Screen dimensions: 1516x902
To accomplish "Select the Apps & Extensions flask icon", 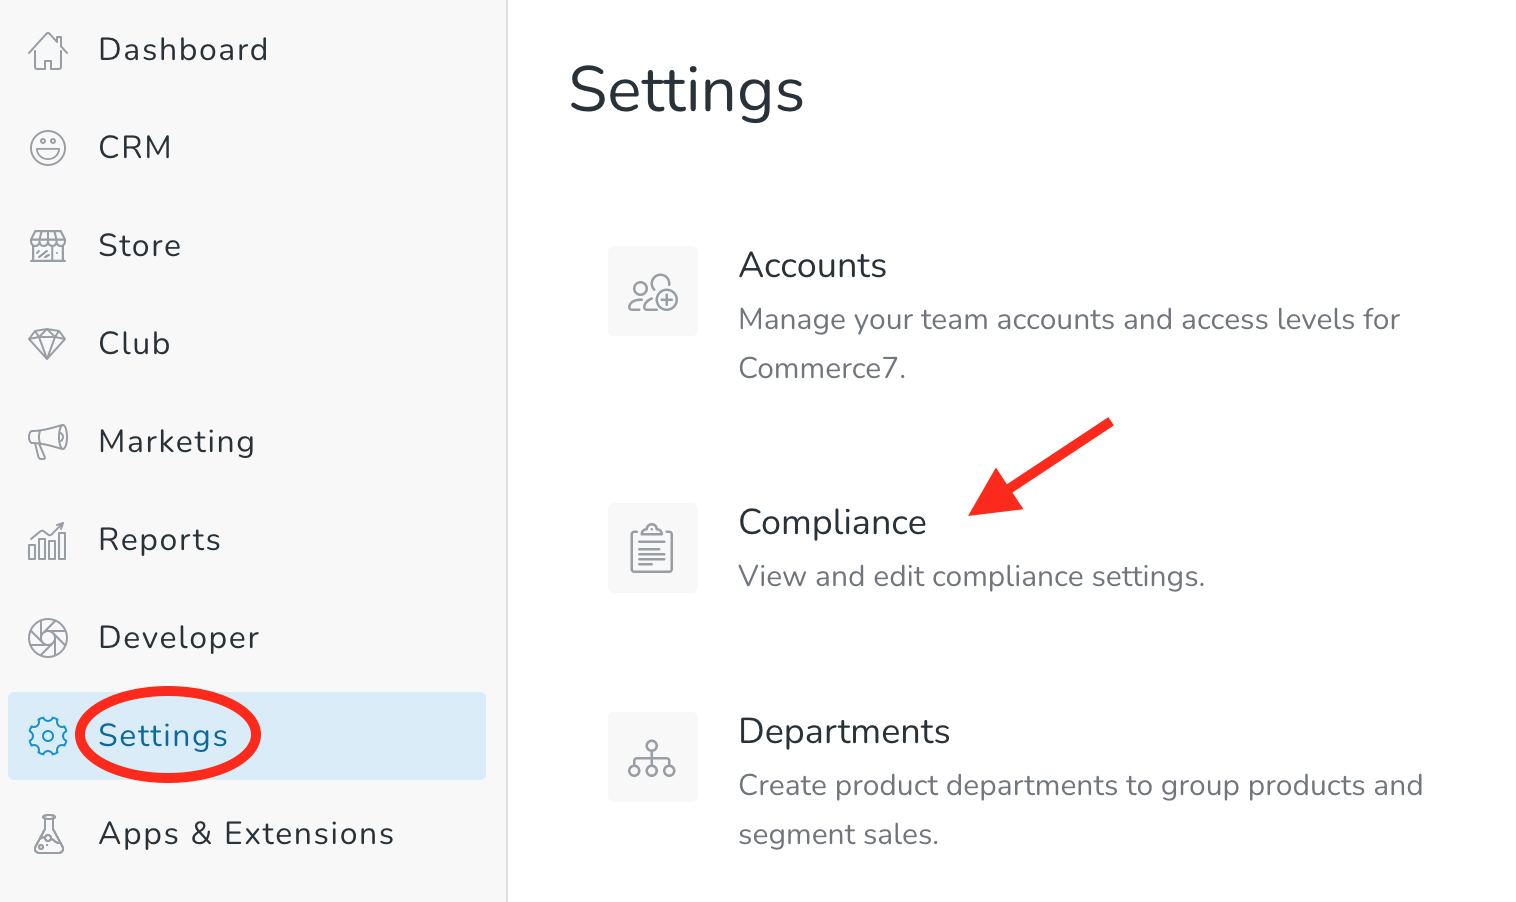I will (x=47, y=834).
